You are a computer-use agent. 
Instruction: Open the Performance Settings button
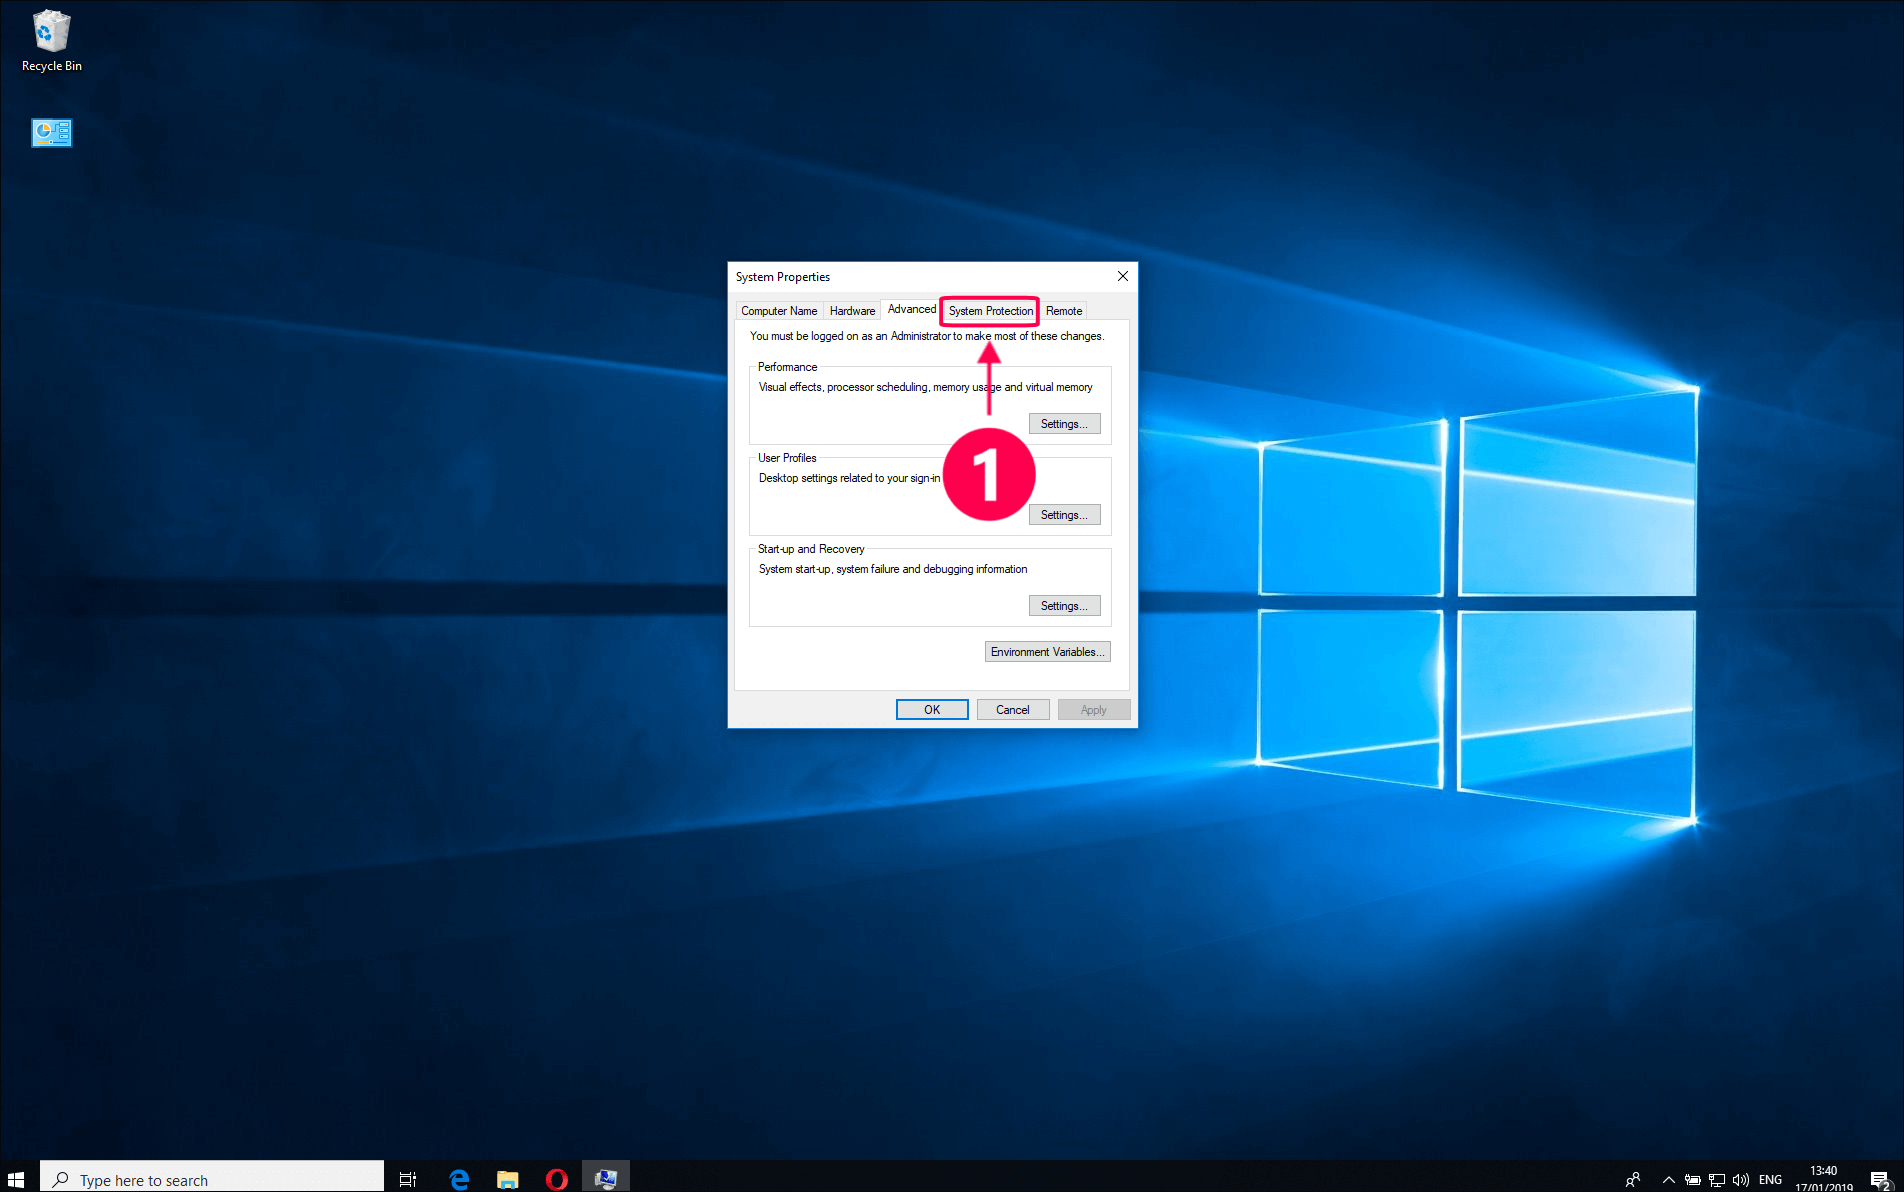pyautogui.click(x=1064, y=424)
